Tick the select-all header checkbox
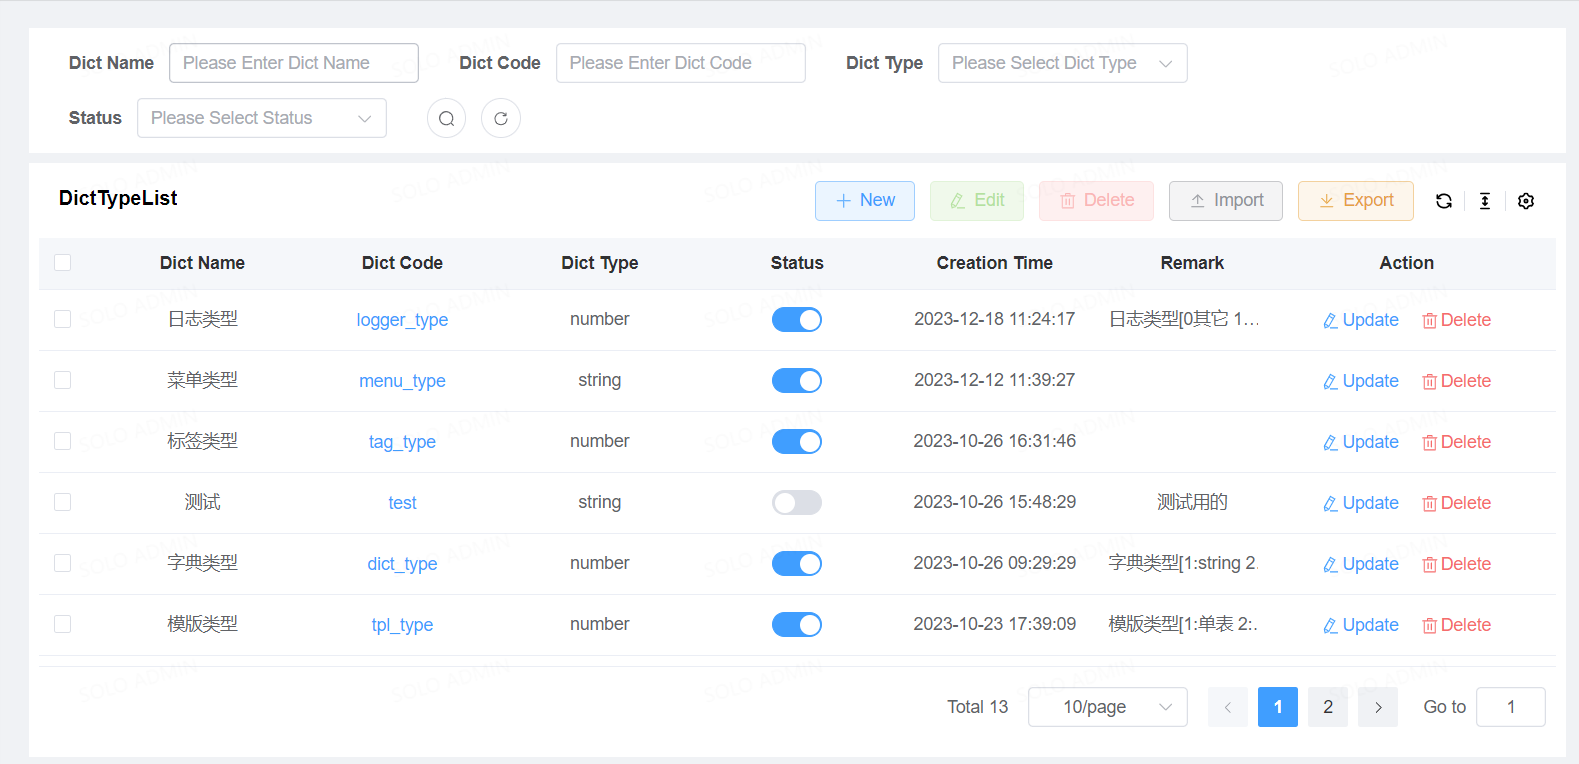Screen dimensions: 1579x764 coord(63,263)
